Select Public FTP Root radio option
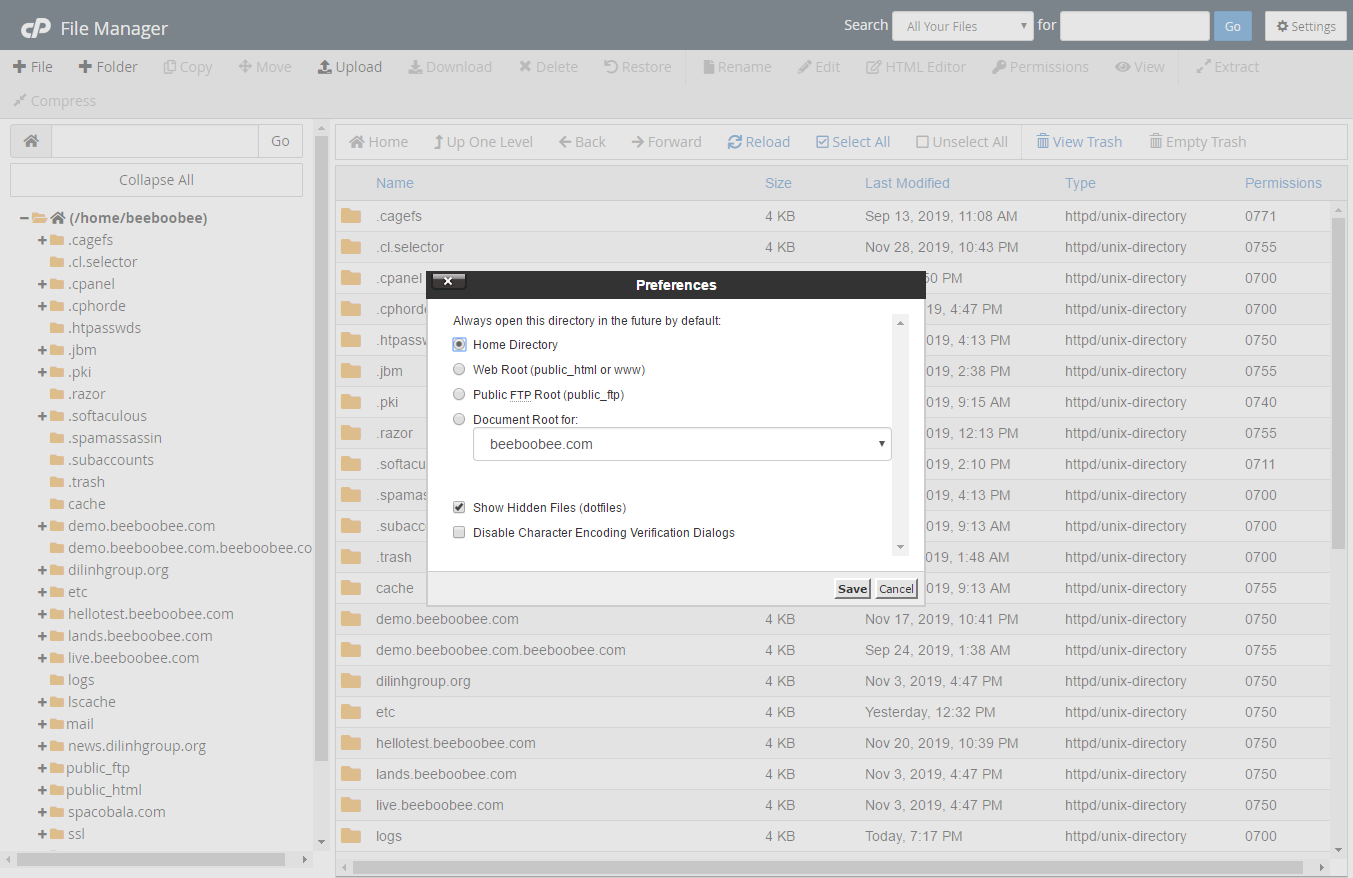The height and width of the screenshot is (878, 1353). click(459, 394)
